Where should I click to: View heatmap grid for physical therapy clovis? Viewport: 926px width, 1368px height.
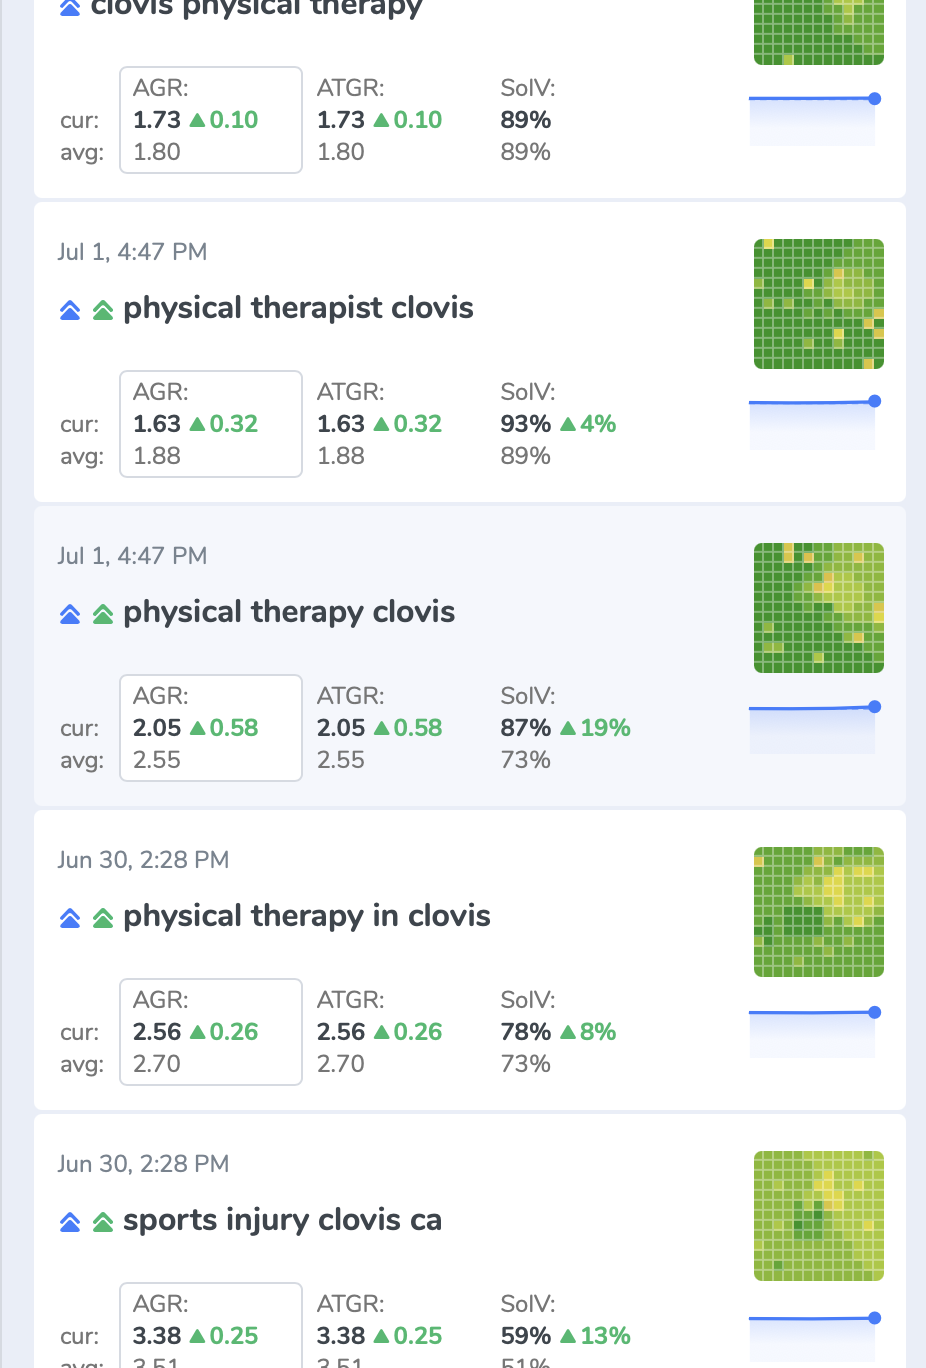(x=819, y=608)
